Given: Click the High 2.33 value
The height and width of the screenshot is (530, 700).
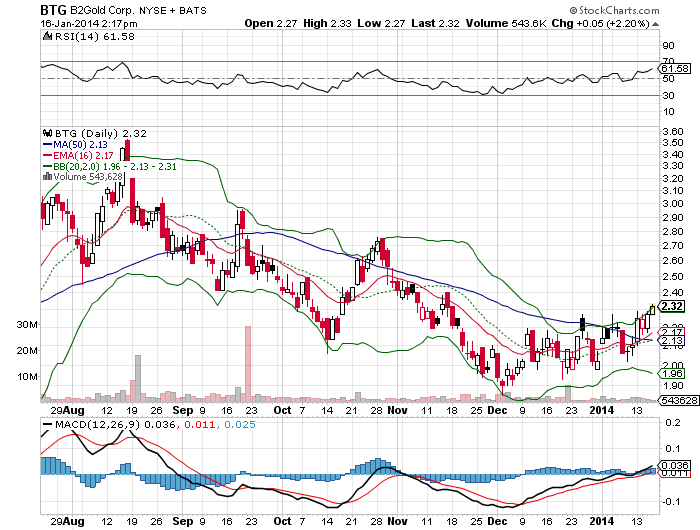Looking at the screenshot, I should [327, 23].
